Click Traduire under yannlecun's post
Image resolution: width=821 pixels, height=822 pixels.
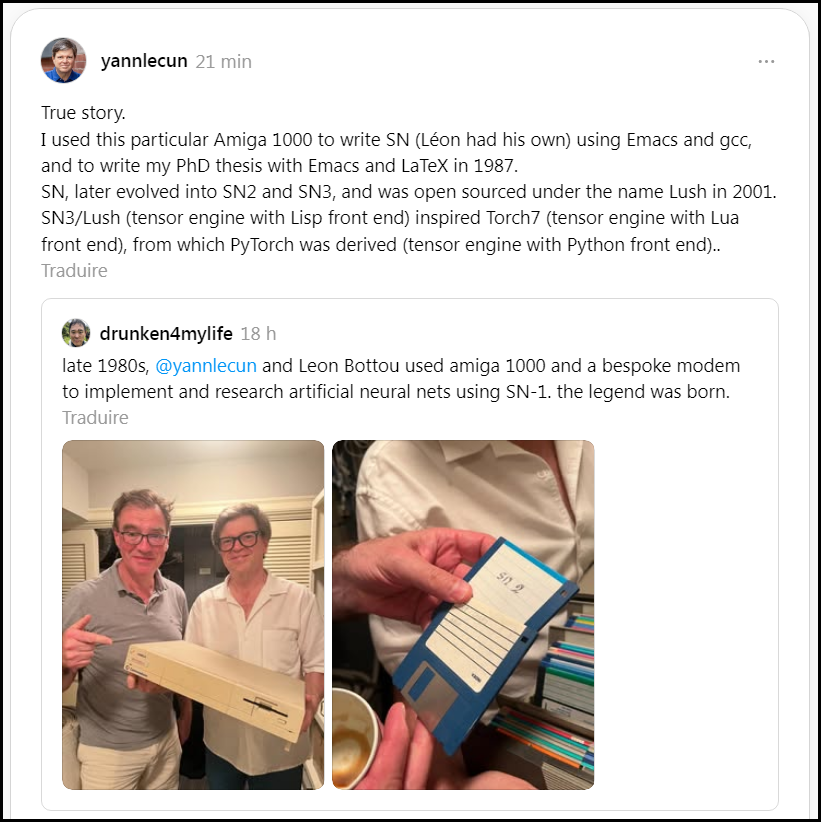coord(74,271)
